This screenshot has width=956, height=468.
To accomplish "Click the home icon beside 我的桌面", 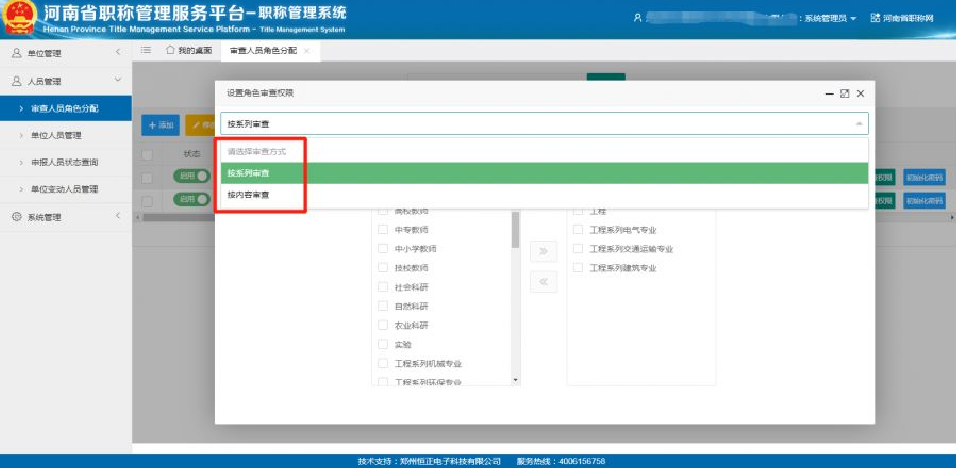I will click(170, 51).
